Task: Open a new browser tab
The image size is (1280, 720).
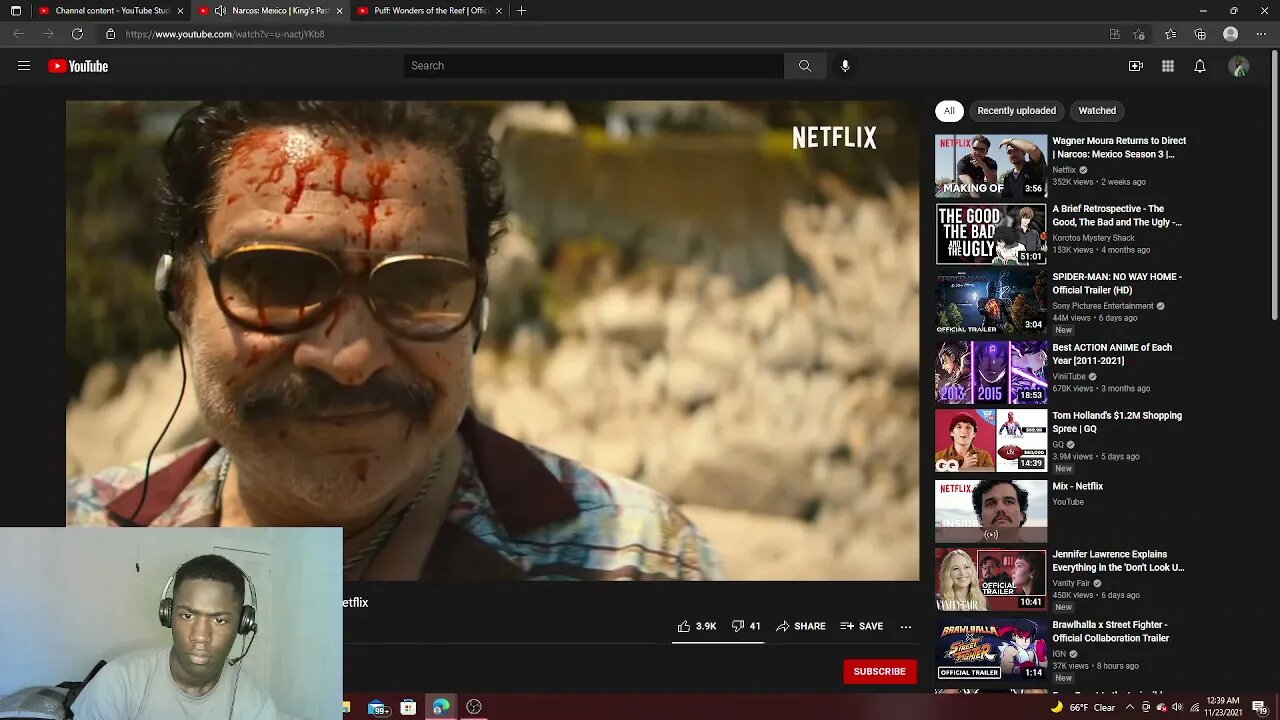Action: (x=521, y=11)
